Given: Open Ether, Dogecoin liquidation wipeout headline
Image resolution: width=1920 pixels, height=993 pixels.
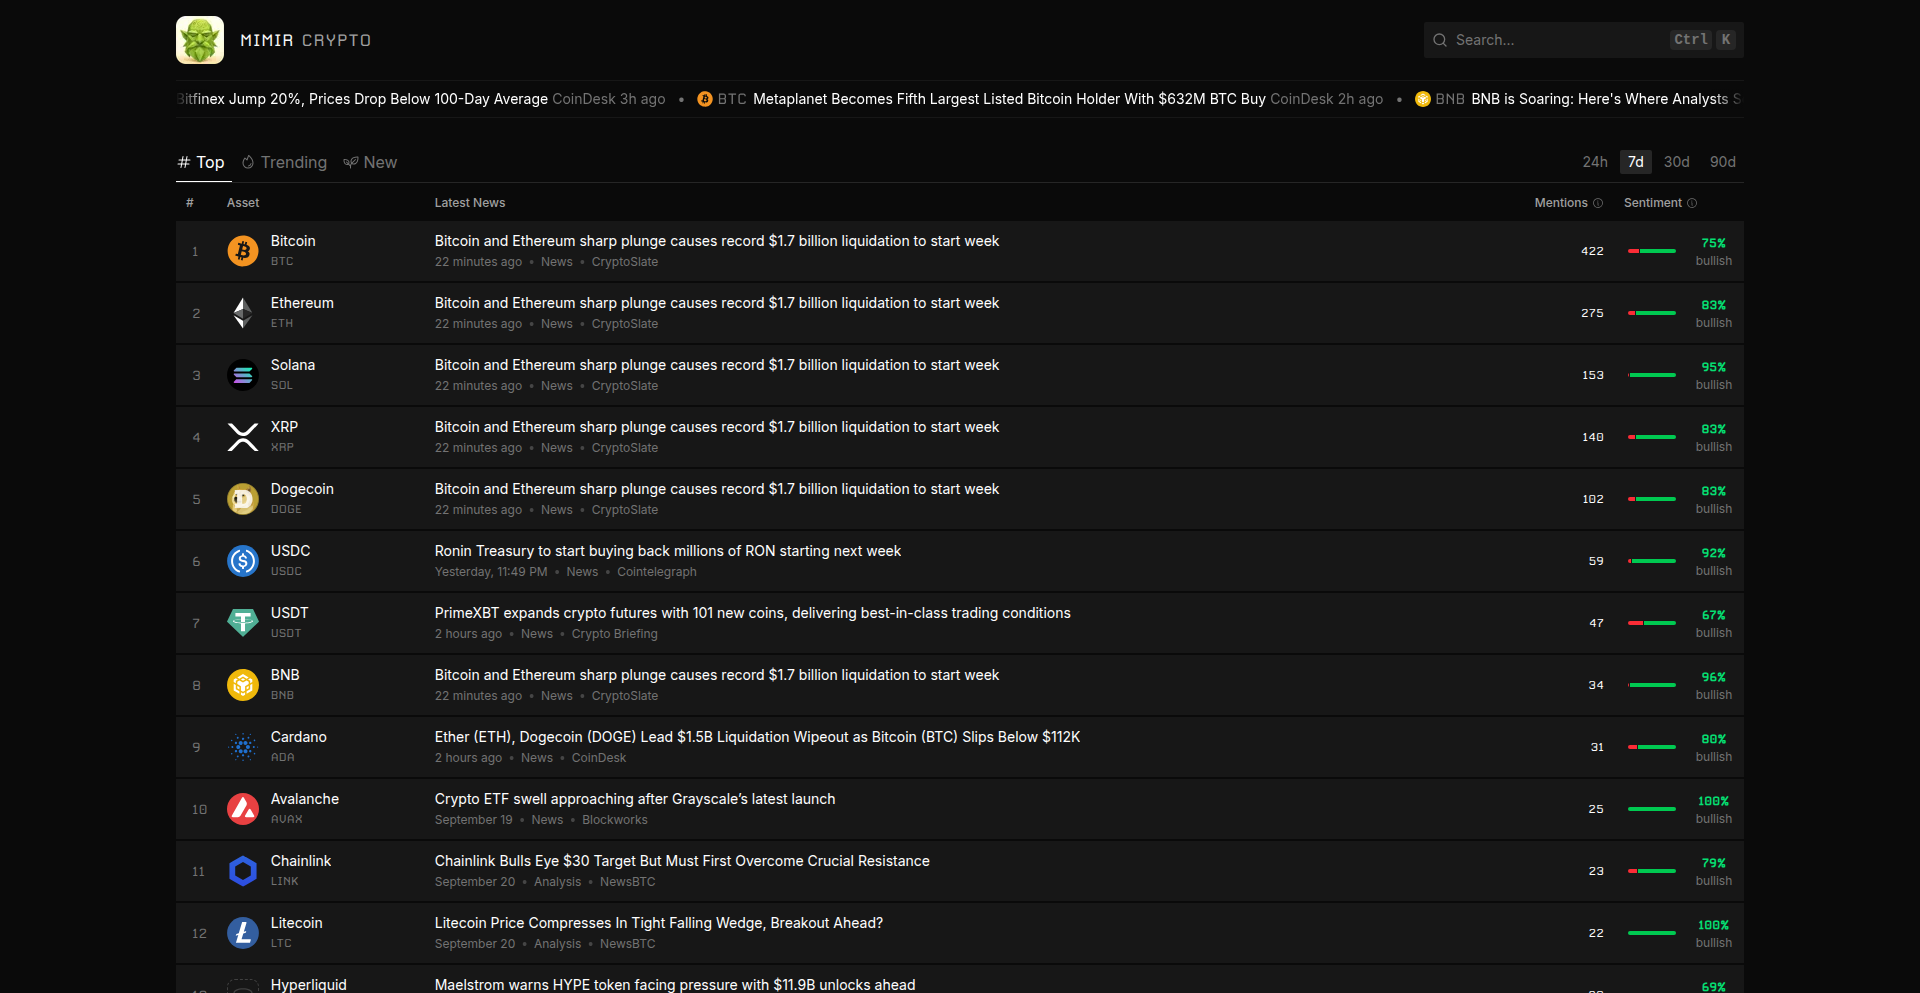Looking at the screenshot, I should coord(757,737).
